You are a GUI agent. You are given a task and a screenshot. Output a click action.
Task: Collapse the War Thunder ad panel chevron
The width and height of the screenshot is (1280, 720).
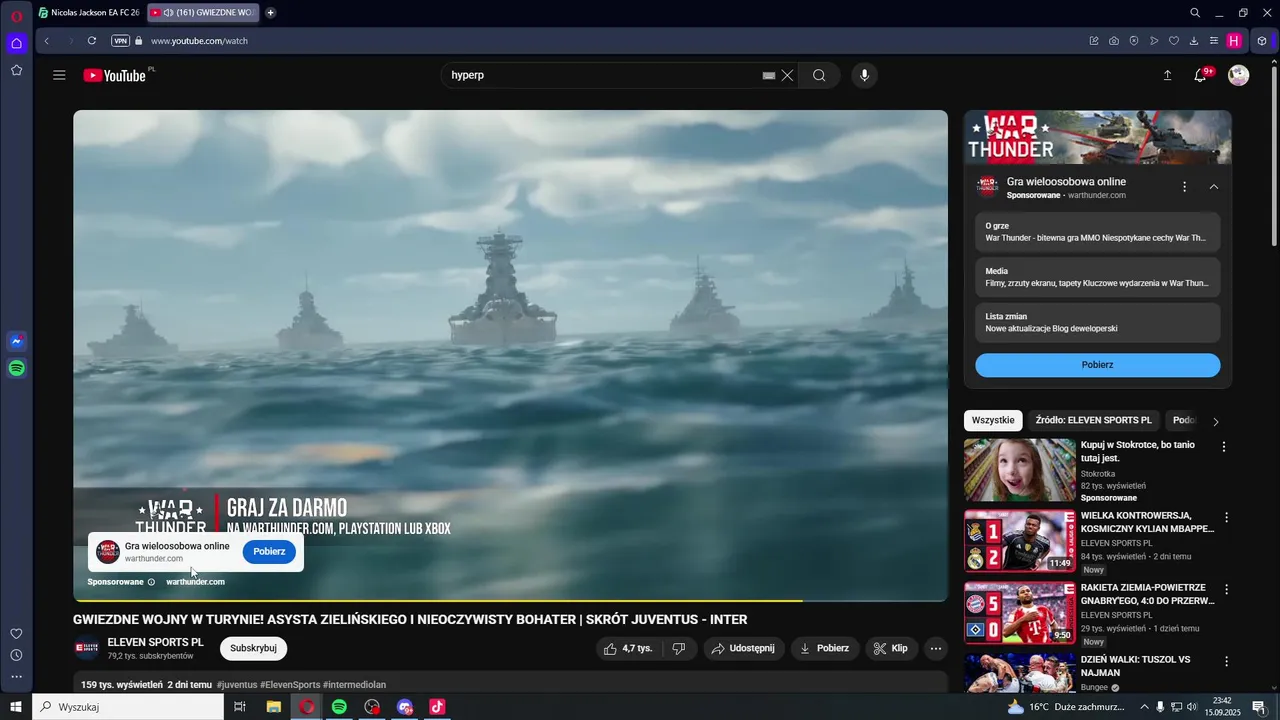[x=1214, y=187]
